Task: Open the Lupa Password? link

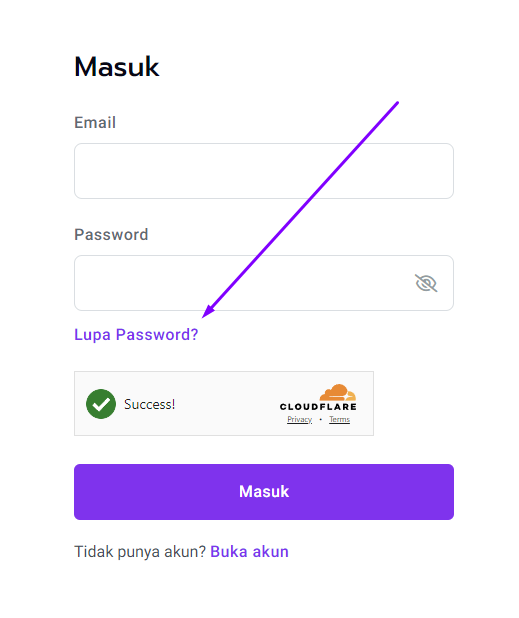Action: [136, 335]
